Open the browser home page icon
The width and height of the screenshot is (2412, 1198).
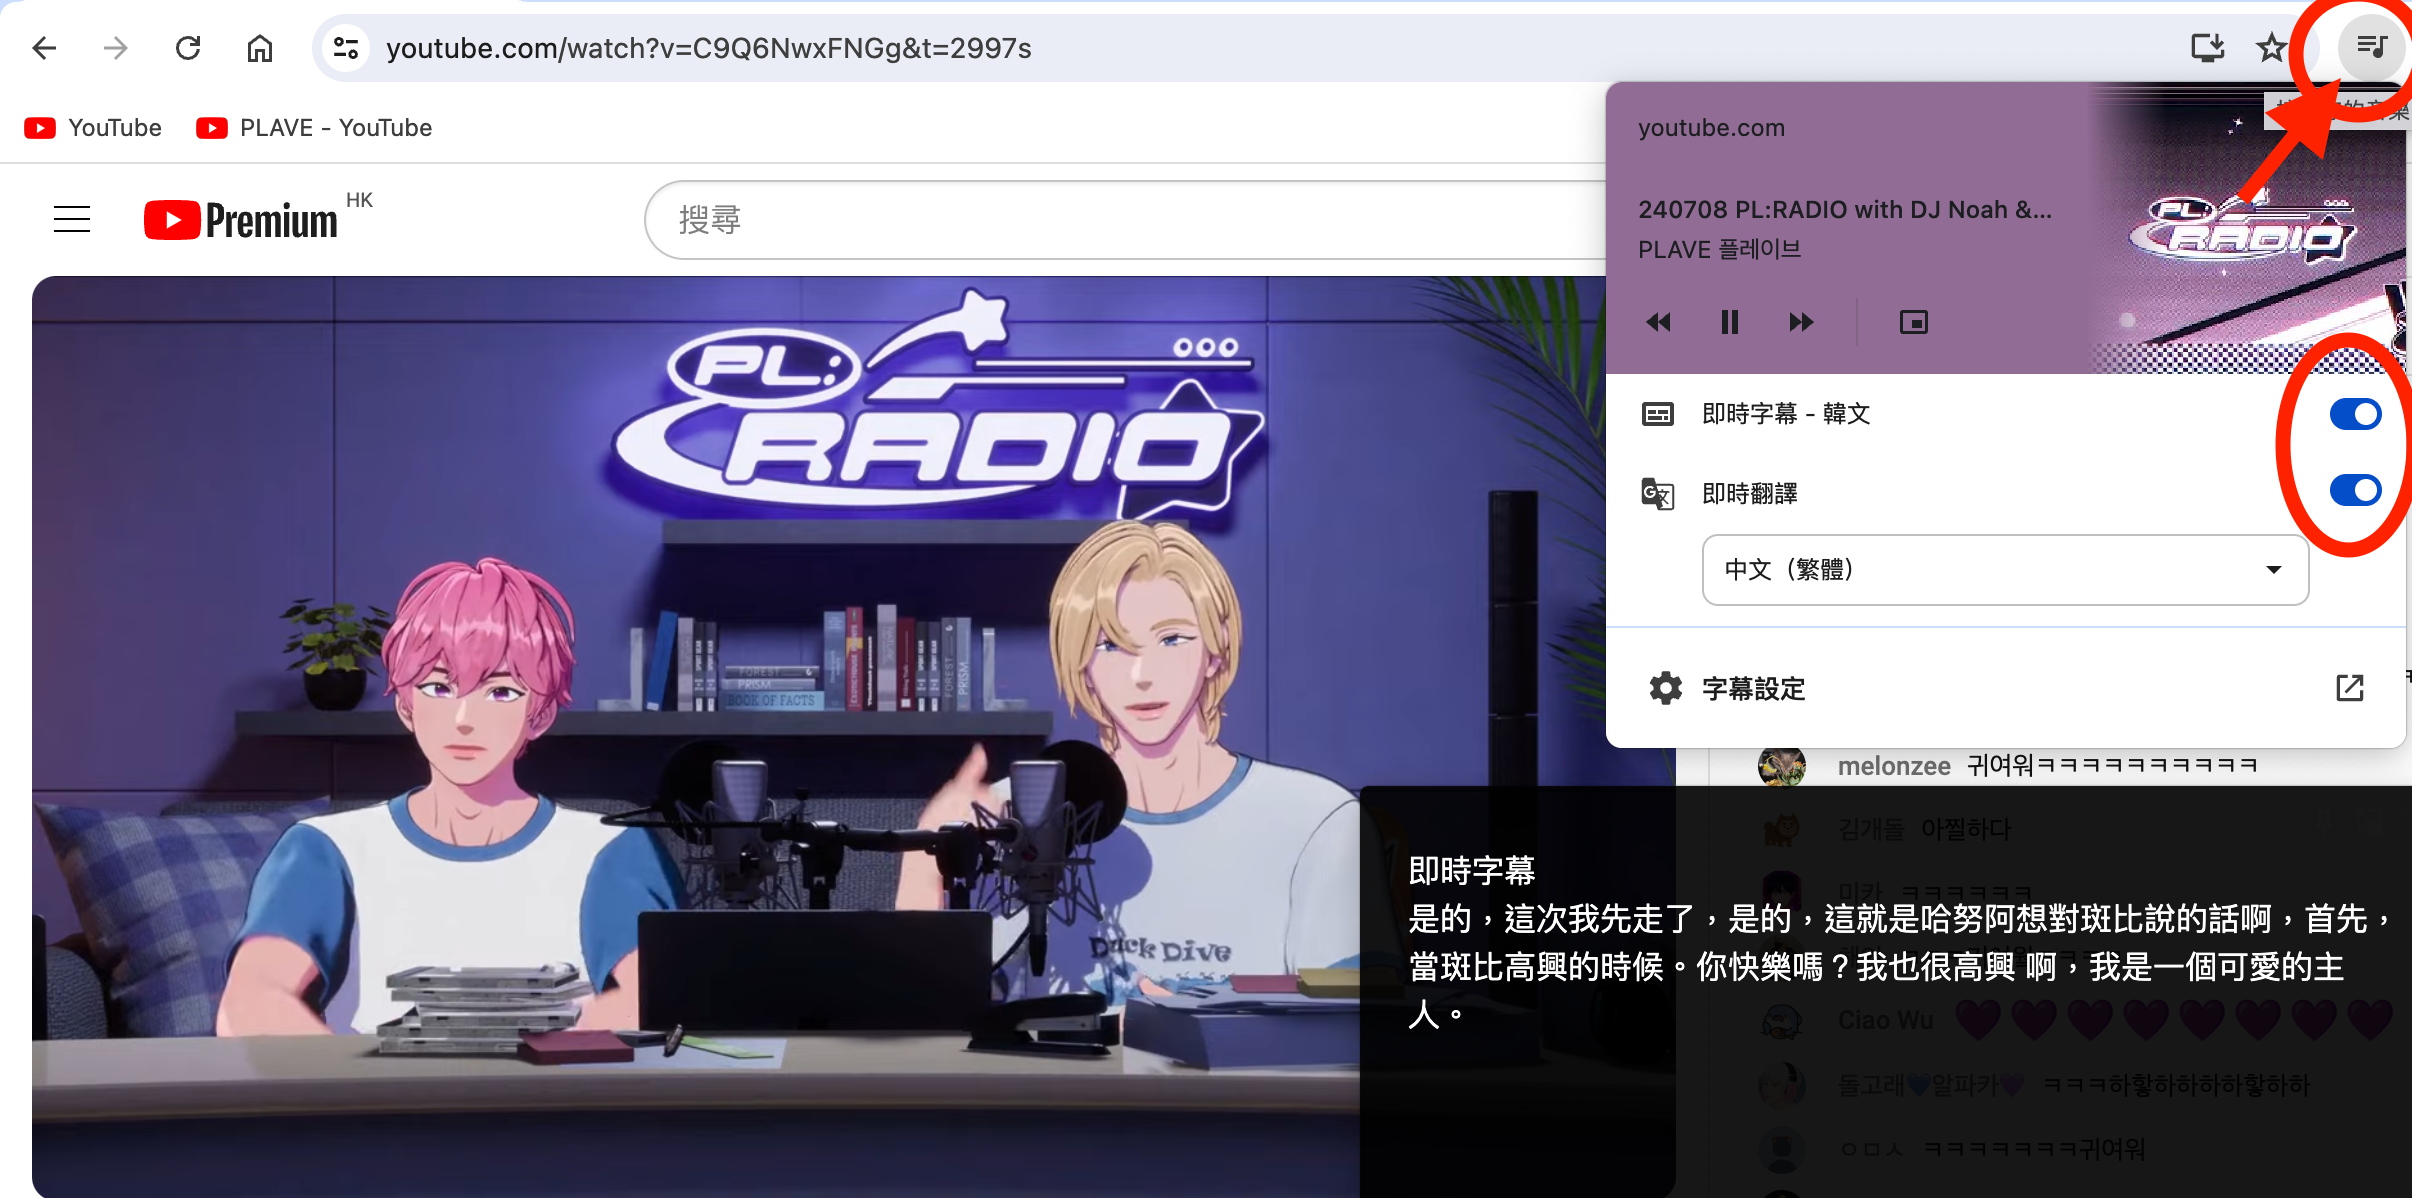[260, 48]
